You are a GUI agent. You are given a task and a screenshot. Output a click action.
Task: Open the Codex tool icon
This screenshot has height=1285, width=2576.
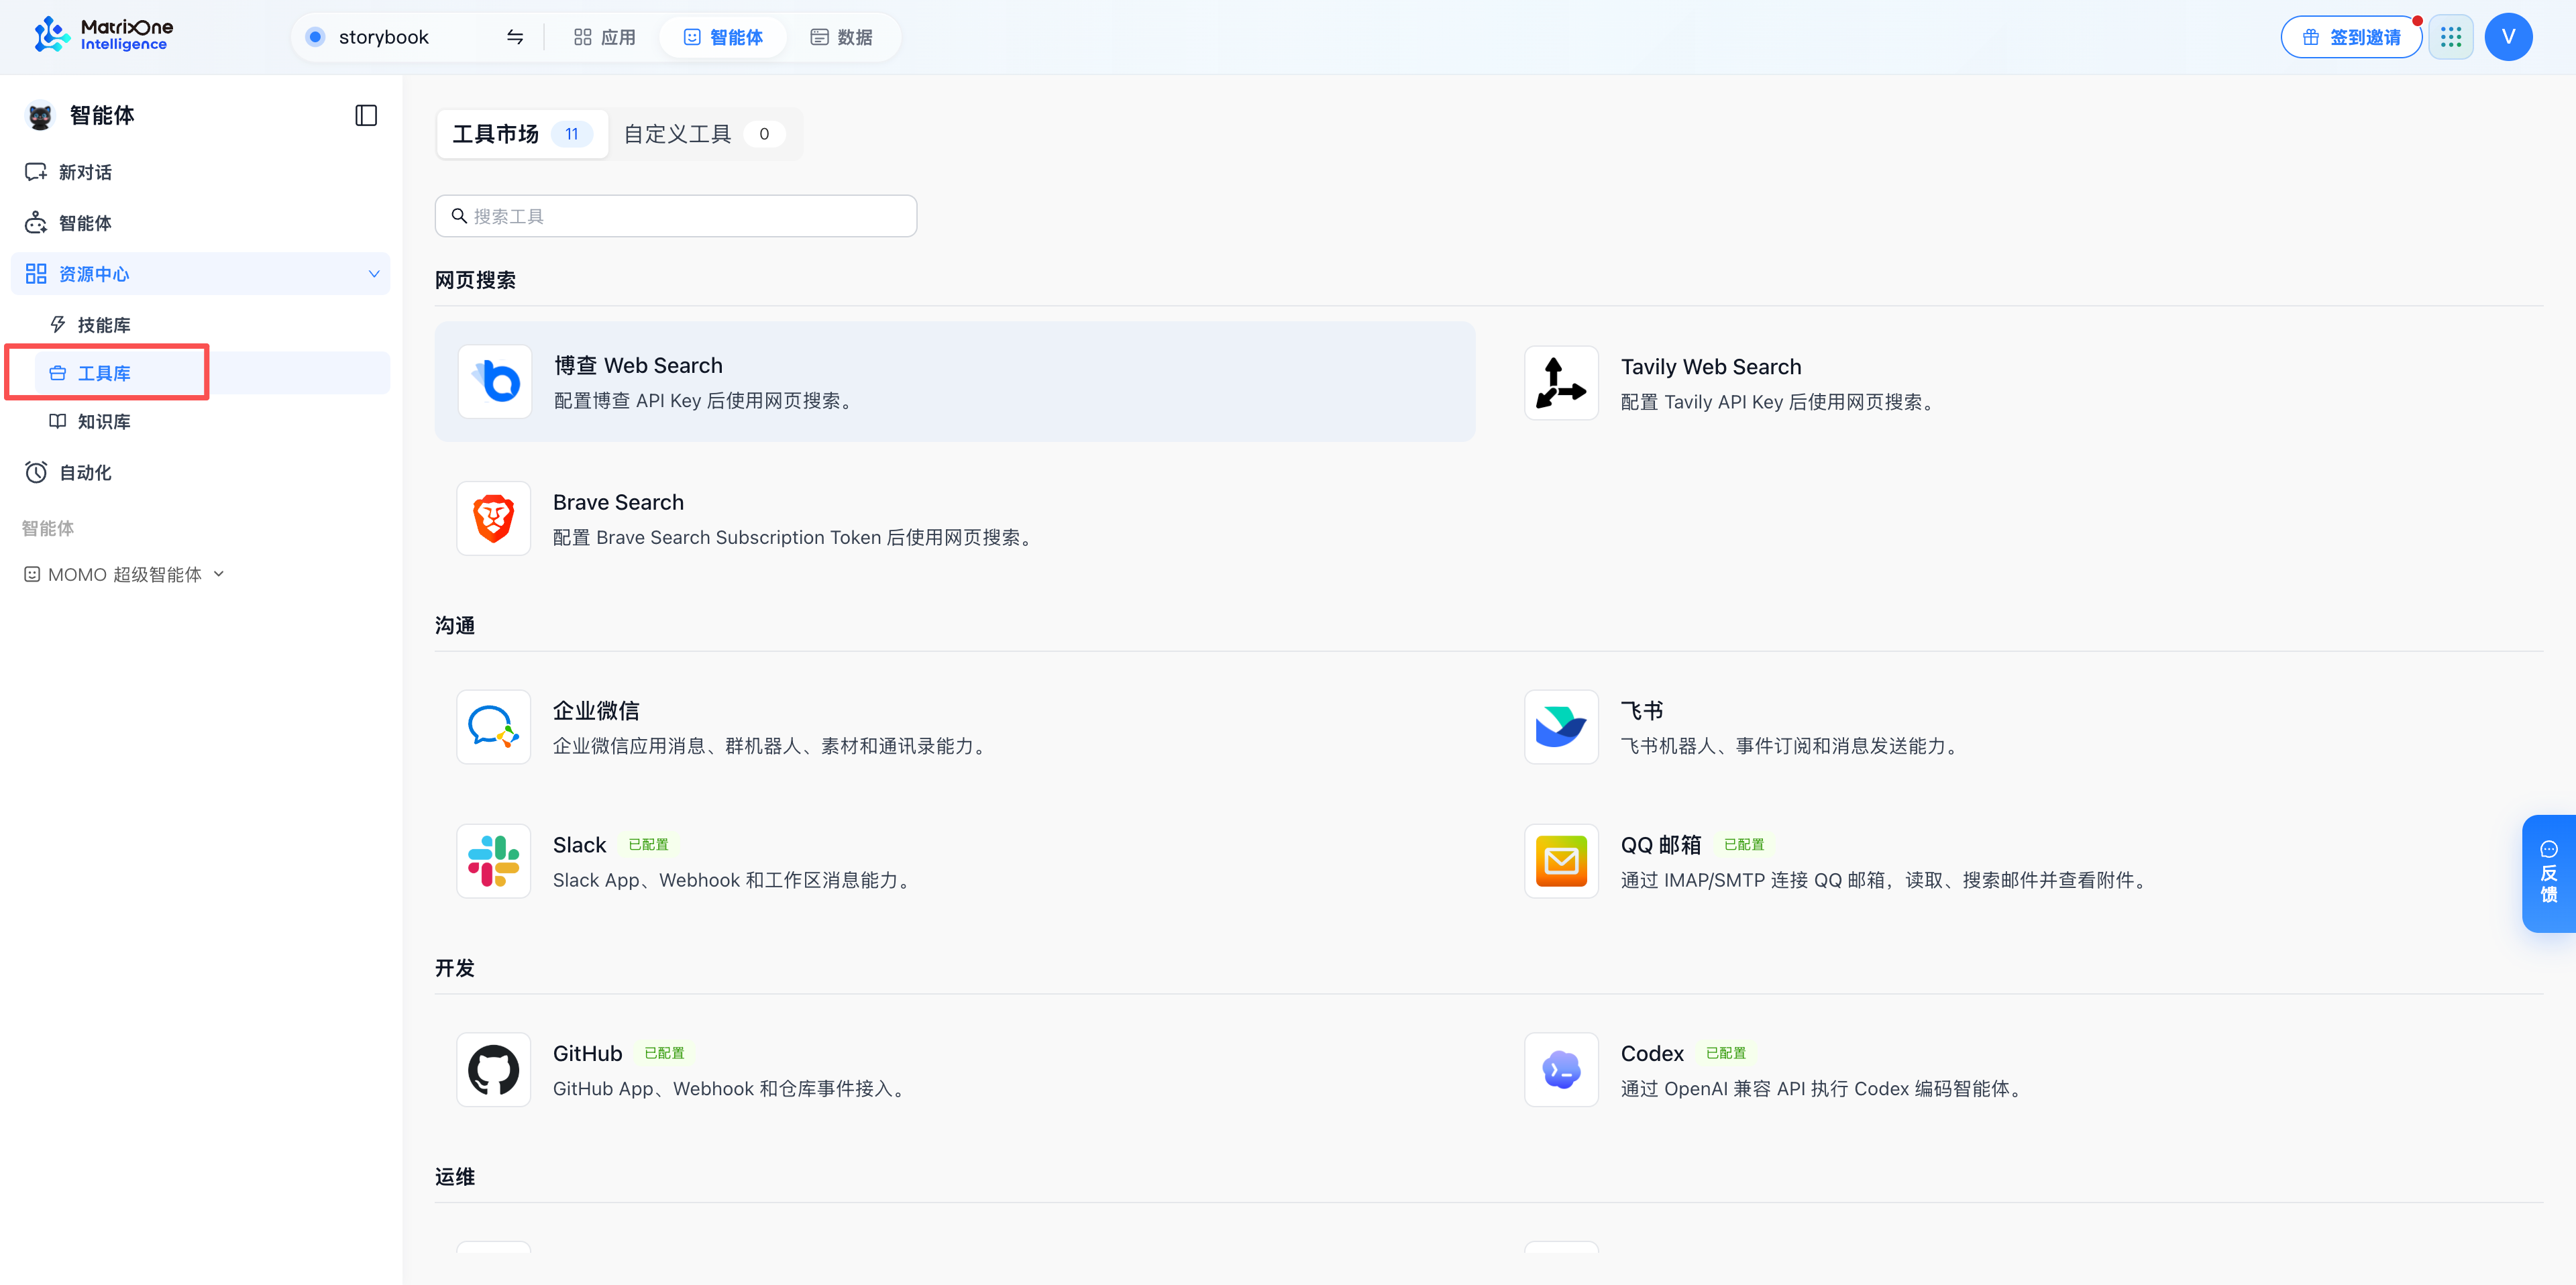pos(1561,1070)
